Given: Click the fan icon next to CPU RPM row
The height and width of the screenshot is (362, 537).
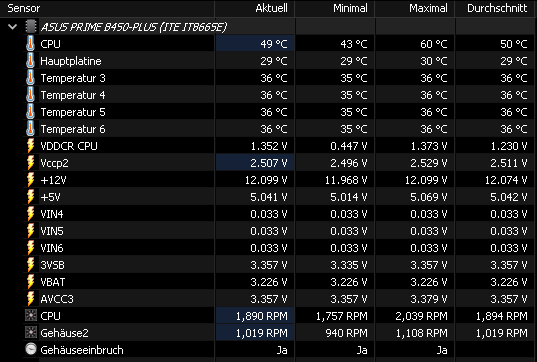Looking at the screenshot, I should pos(30,316).
